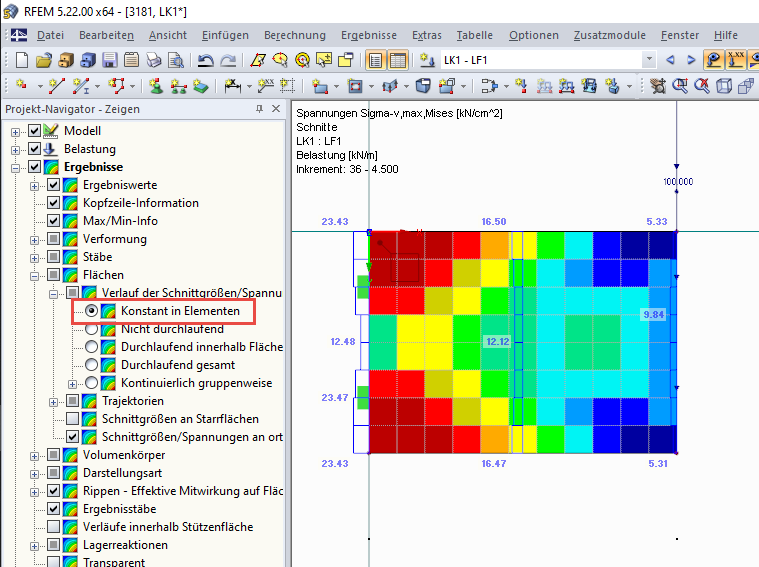Click the new surface support icon
759x567 pixels.
[x=201, y=86]
